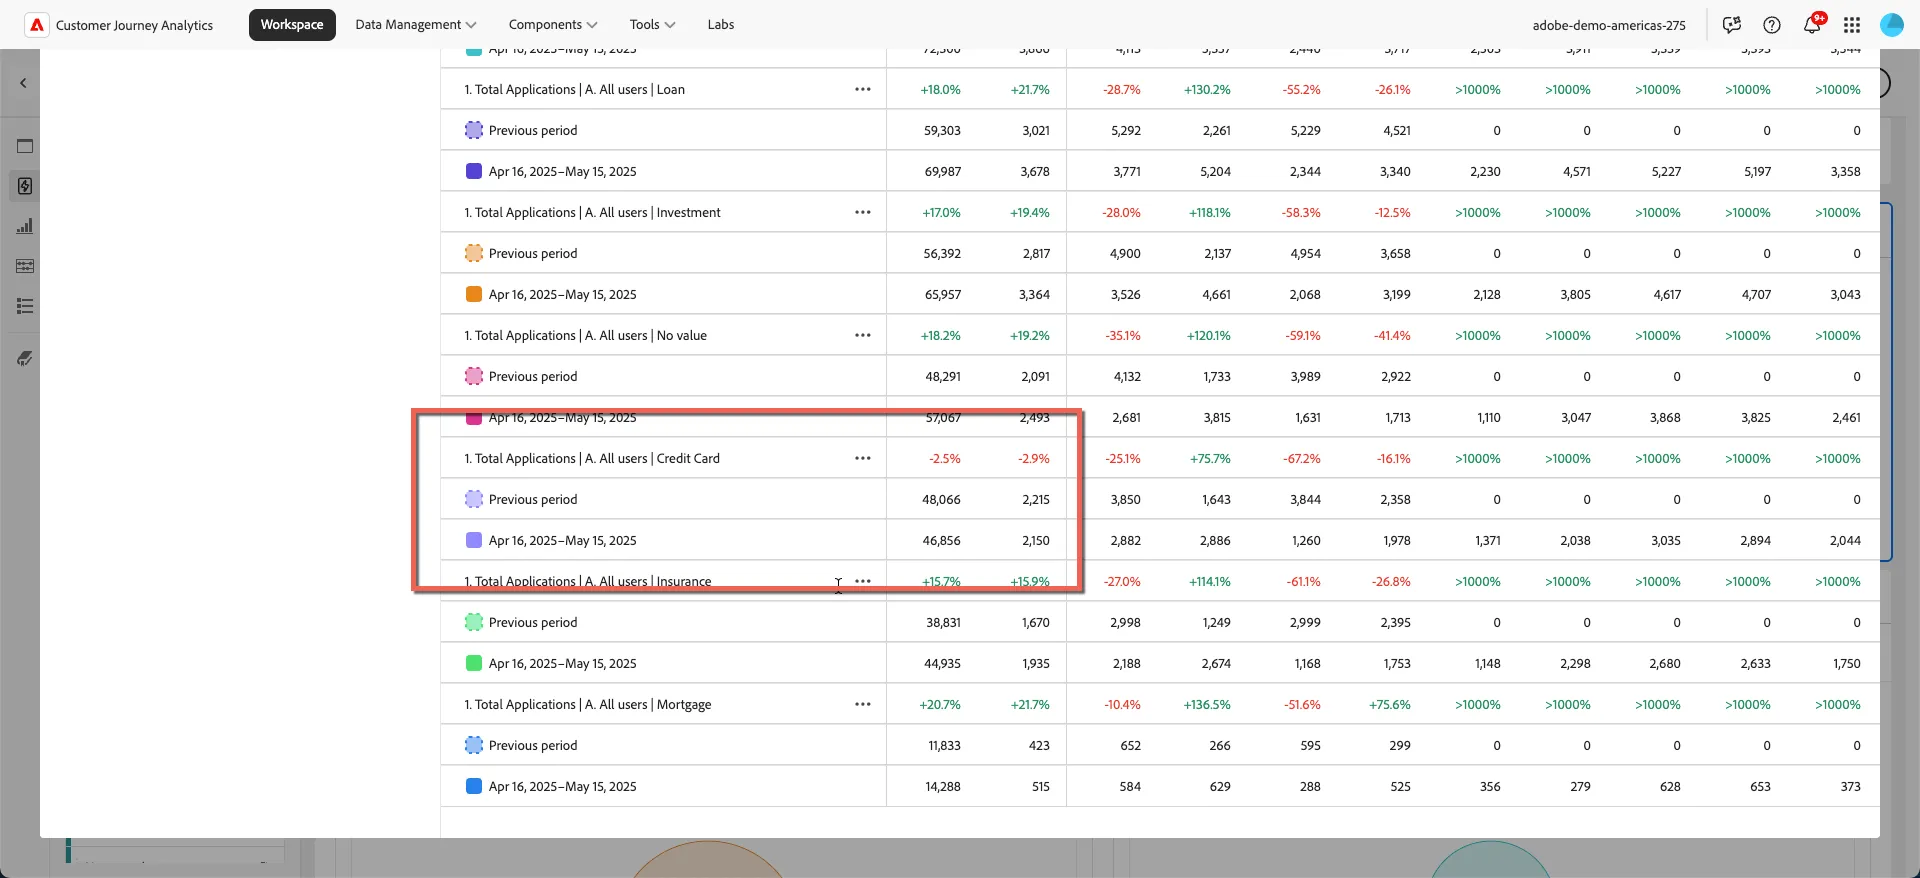
Task: Open the Panels icon in left rail
Action: click(25, 146)
